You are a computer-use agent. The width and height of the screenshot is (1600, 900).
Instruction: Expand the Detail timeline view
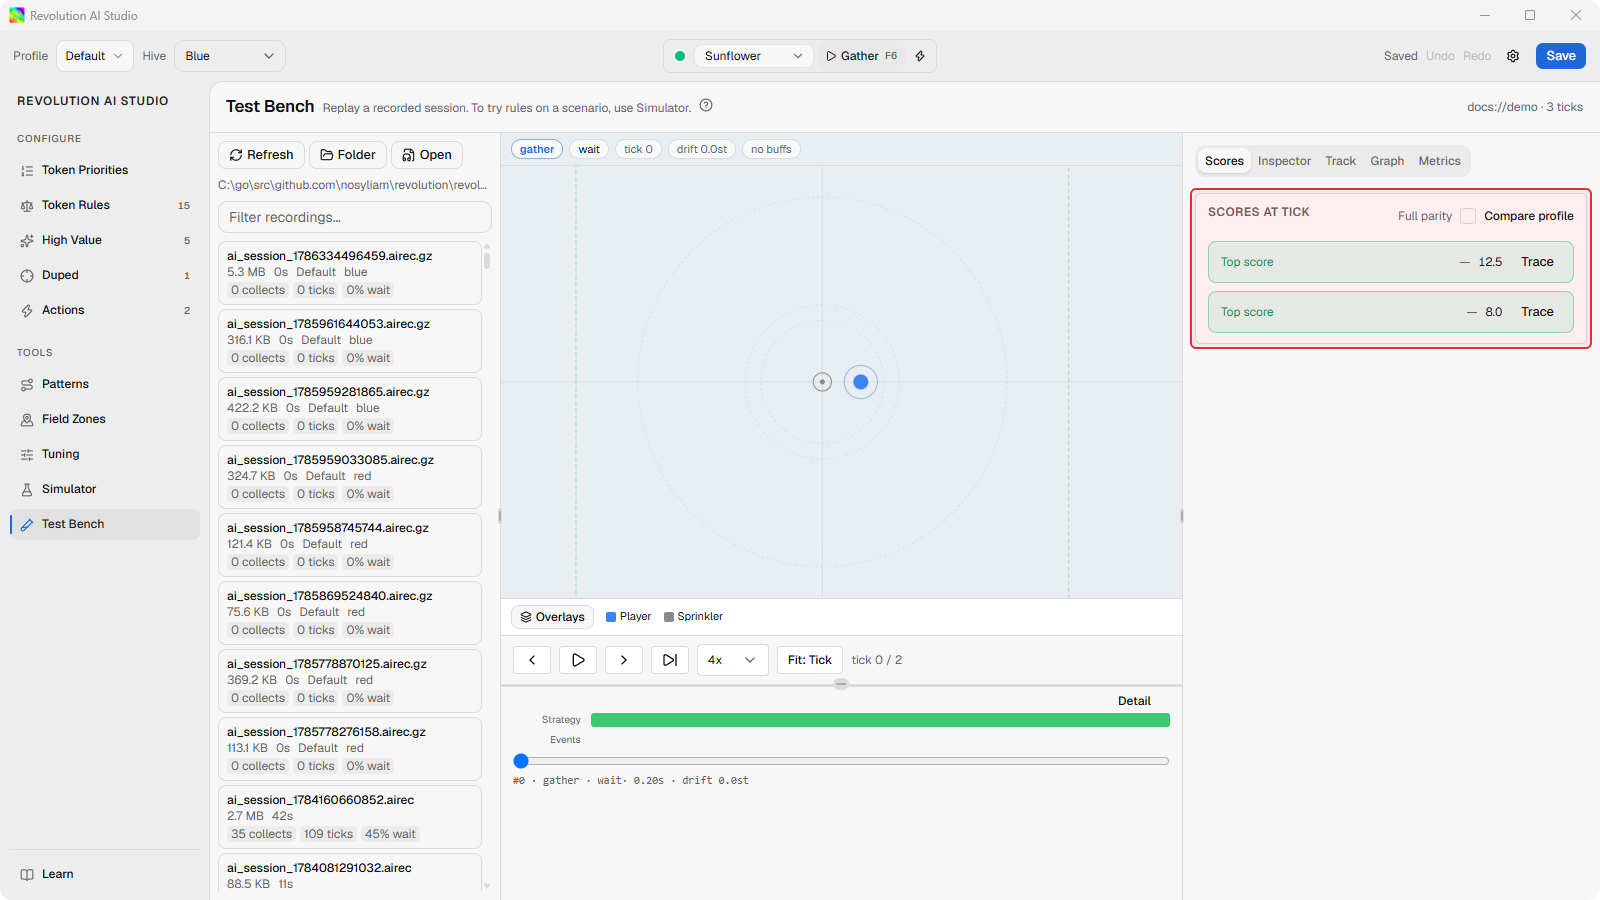tap(1134, 701)
